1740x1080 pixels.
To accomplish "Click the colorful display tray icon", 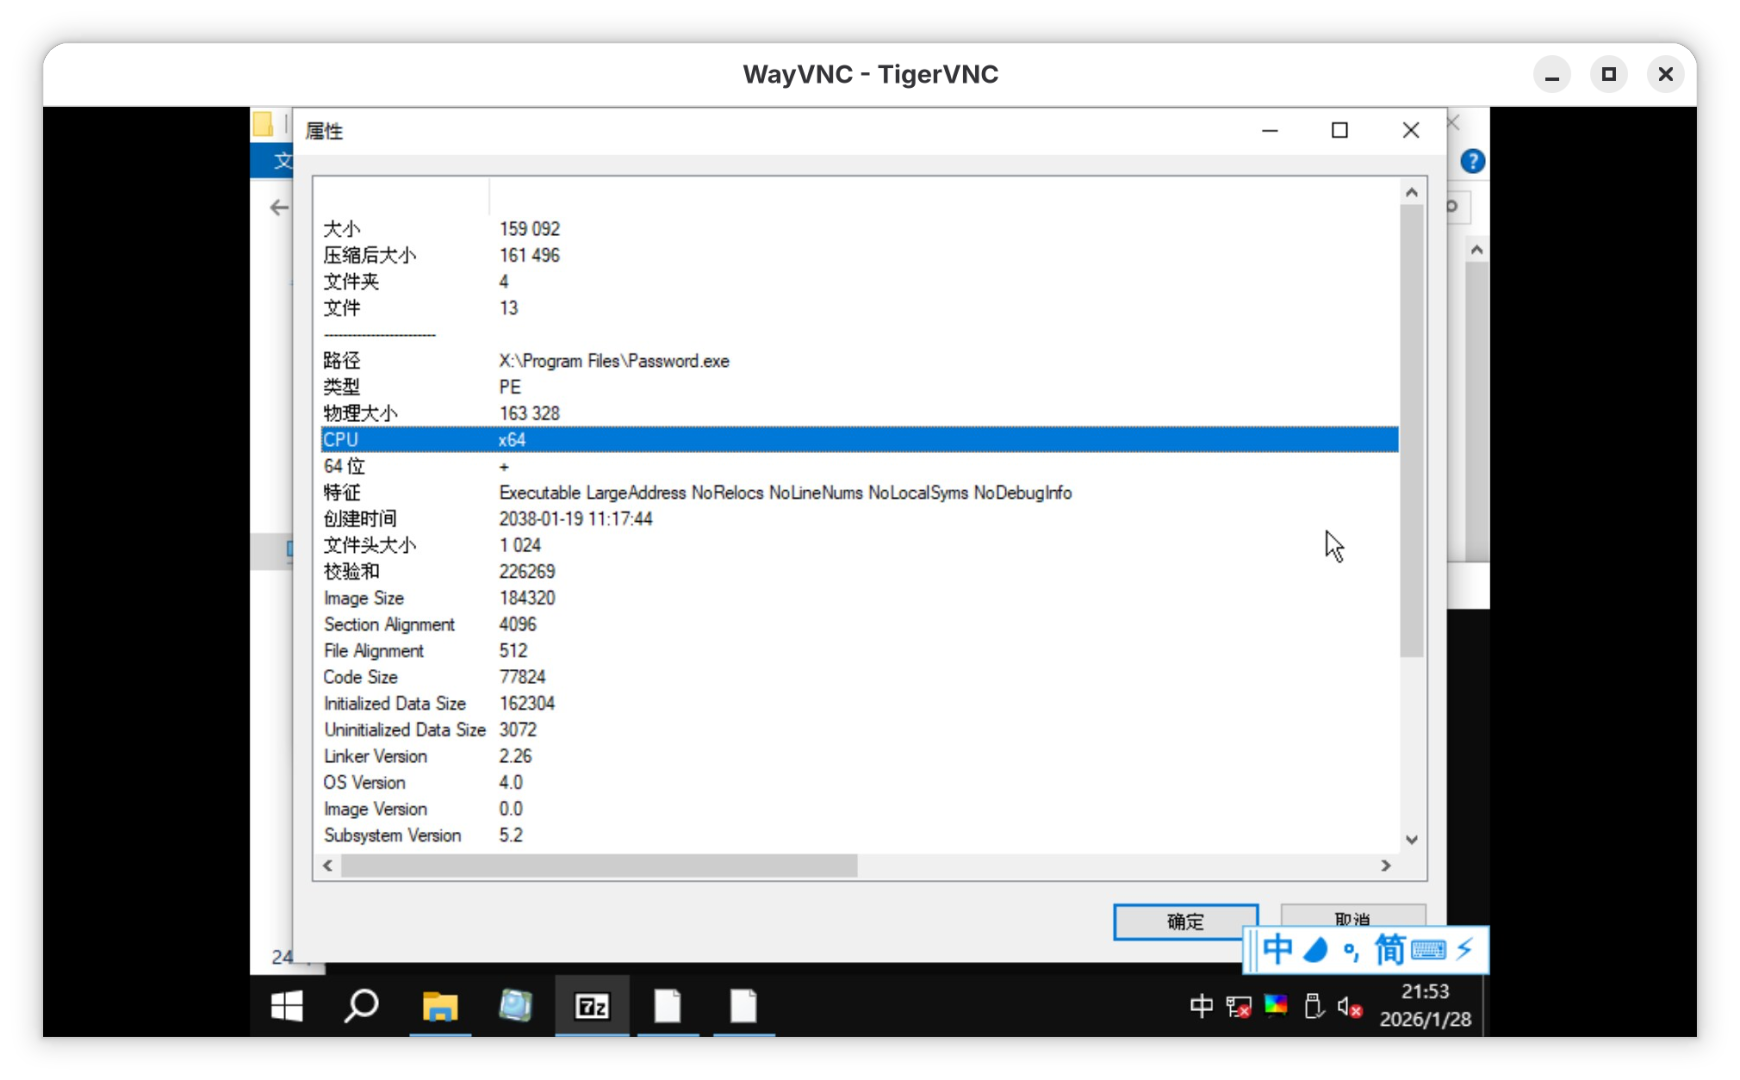I will (x=1276, y=1006).
